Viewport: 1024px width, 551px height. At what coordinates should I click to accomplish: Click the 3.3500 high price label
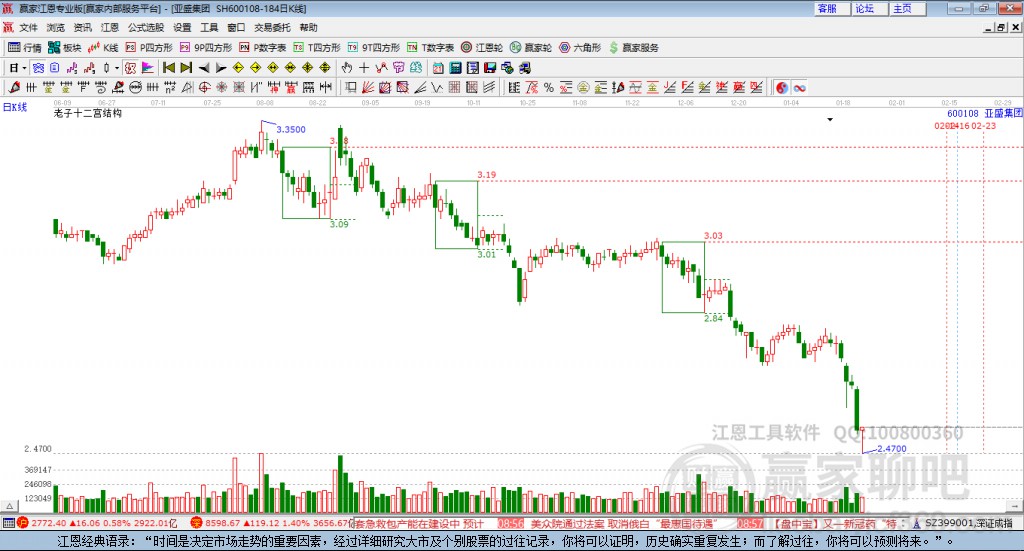coord(291,129)
